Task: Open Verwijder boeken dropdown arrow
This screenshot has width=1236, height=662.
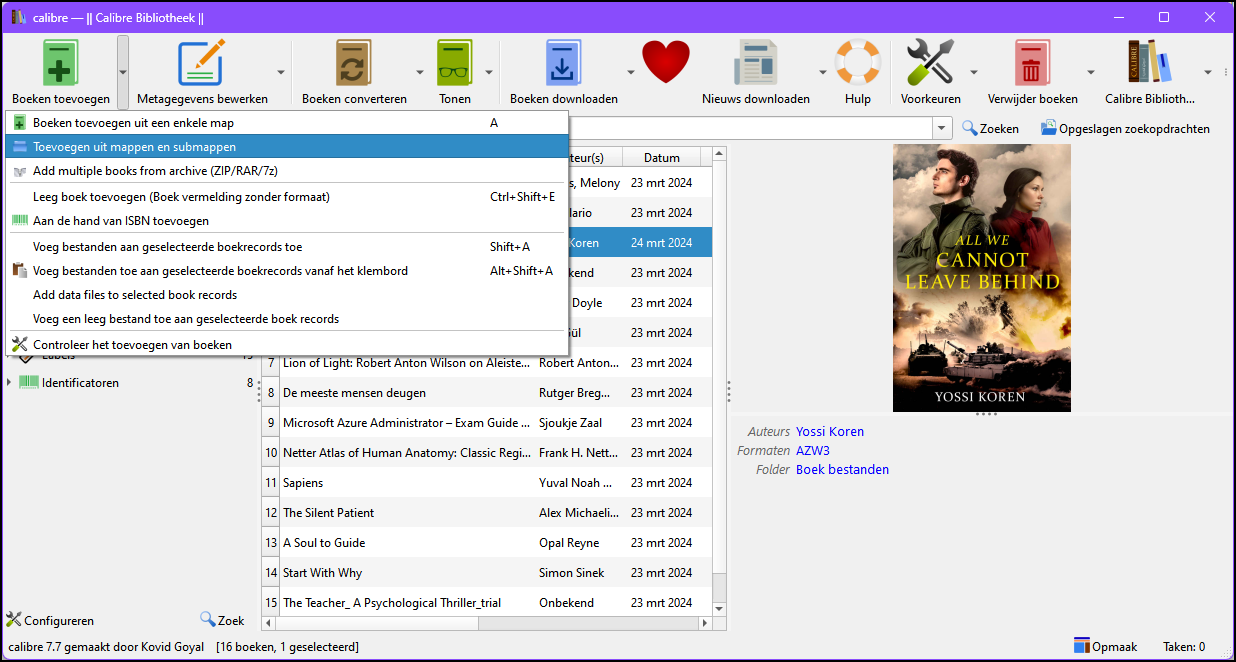Action: tap(1091, 72)
